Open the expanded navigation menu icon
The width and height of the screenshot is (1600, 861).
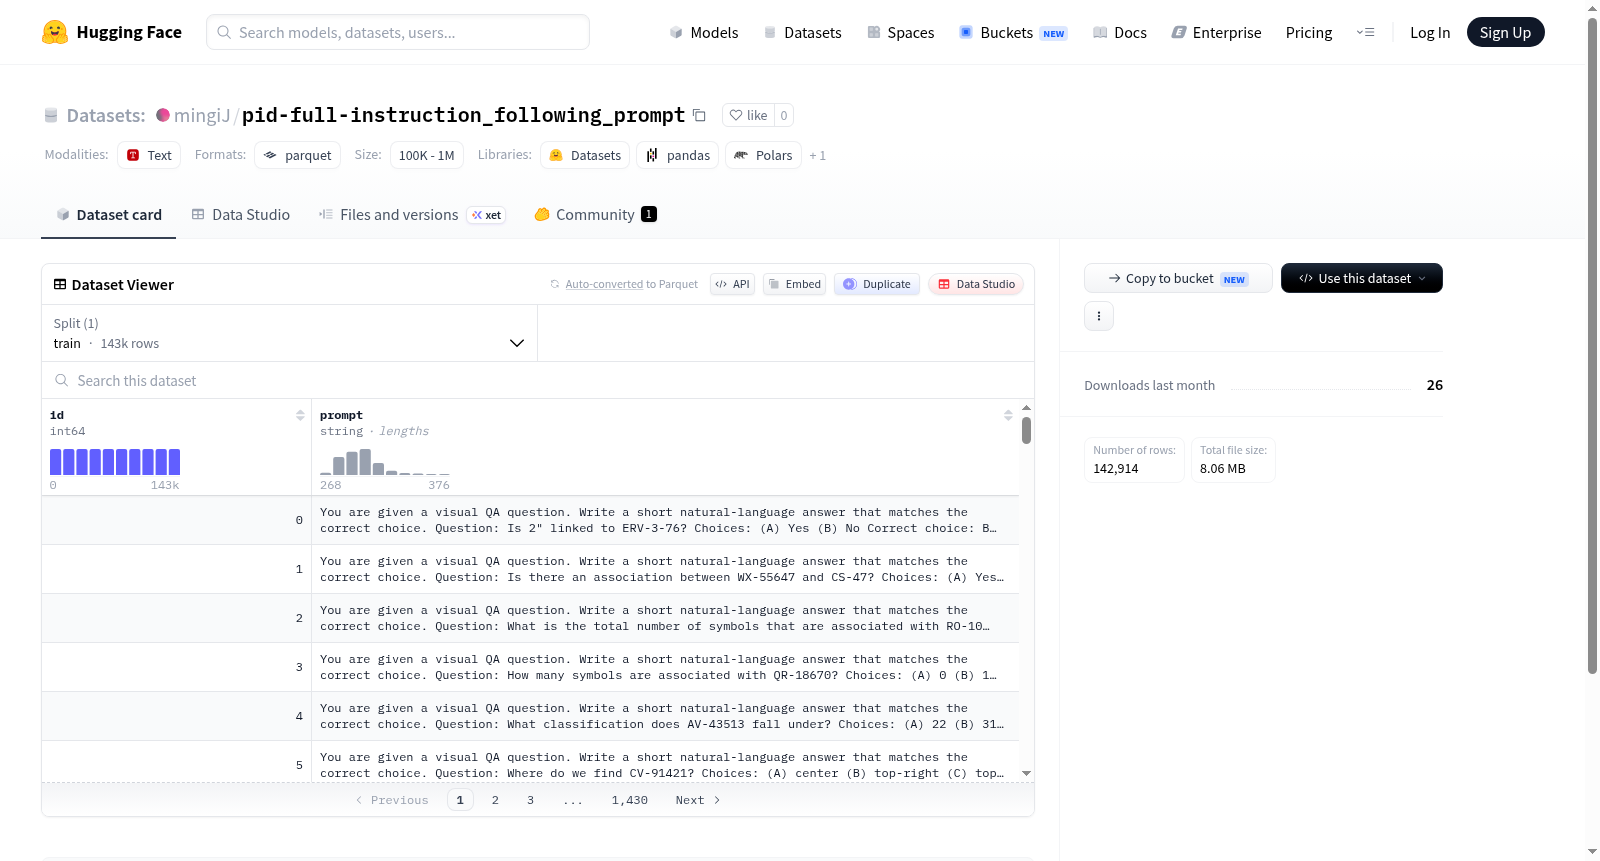click(1365, 32)
